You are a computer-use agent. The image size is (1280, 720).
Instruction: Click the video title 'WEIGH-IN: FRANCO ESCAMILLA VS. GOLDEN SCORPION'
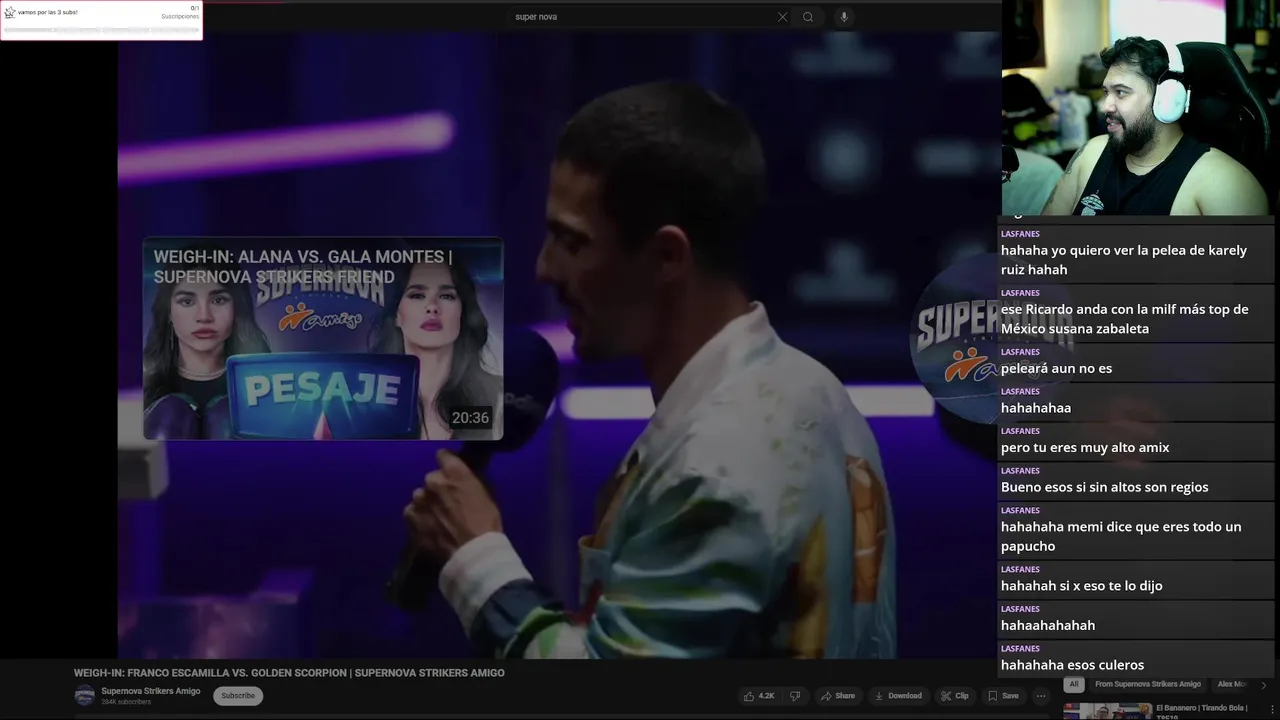click(289, 673)
